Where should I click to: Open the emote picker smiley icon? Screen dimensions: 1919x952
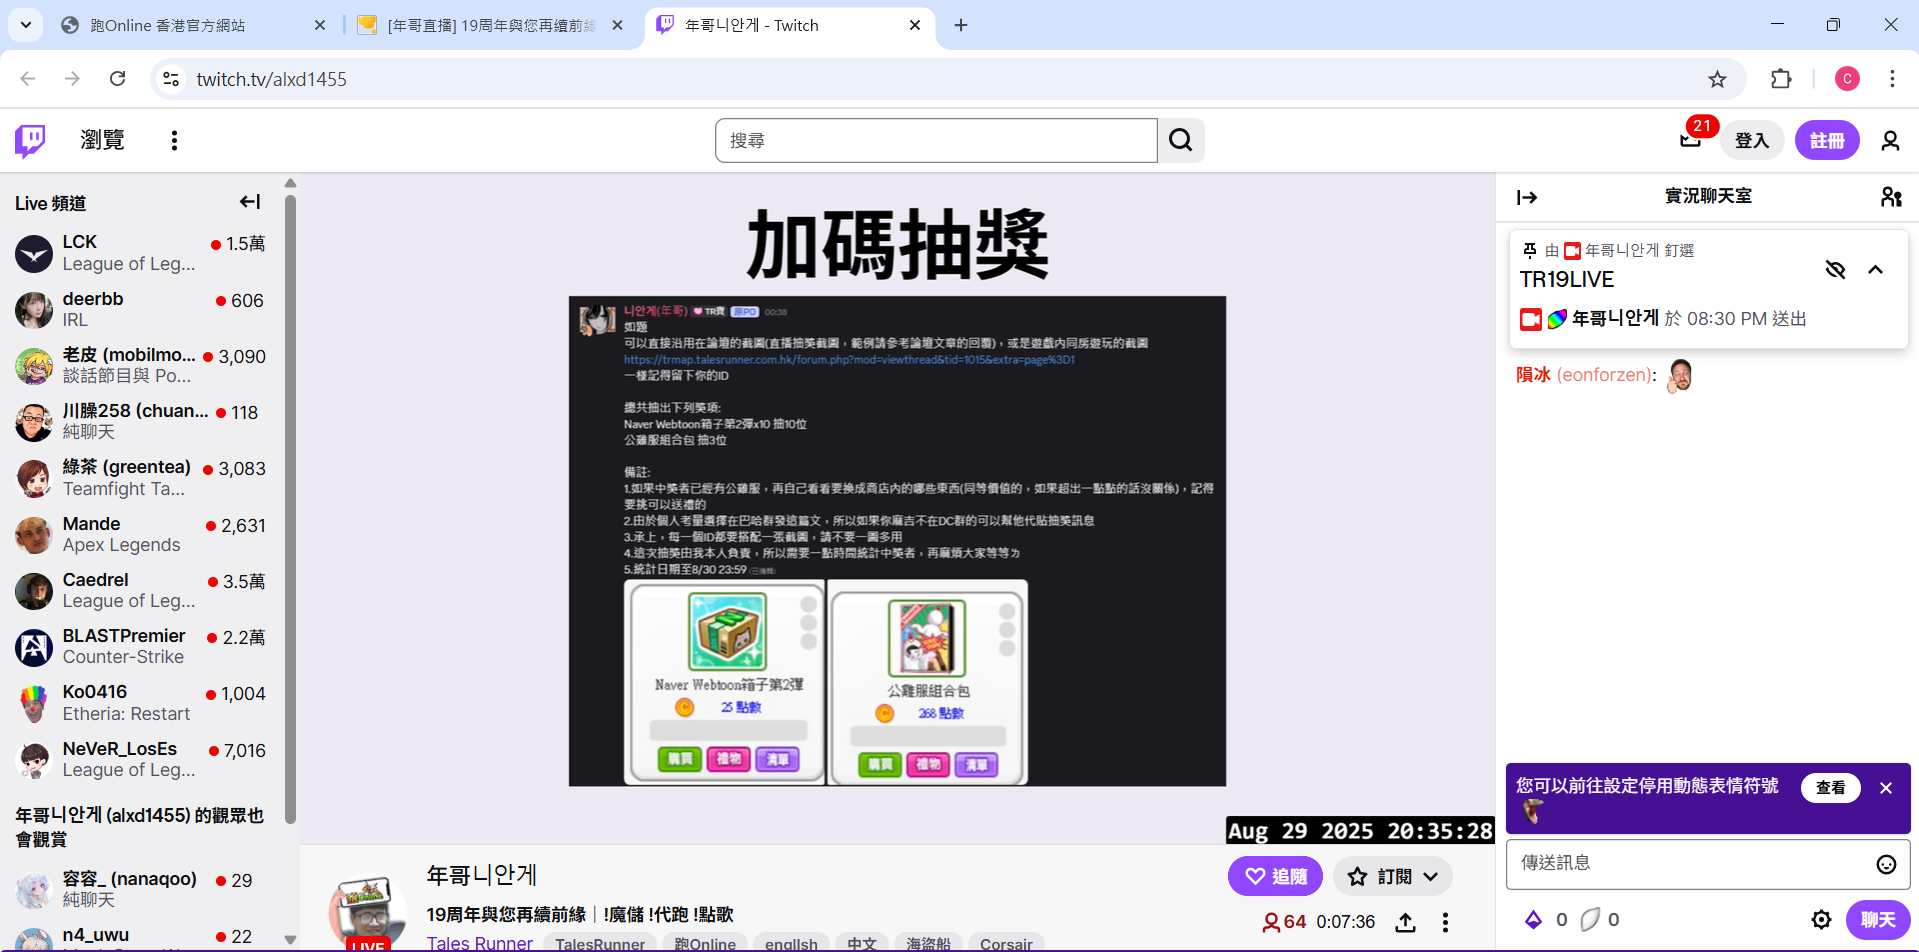click(x=1886, y=864)
